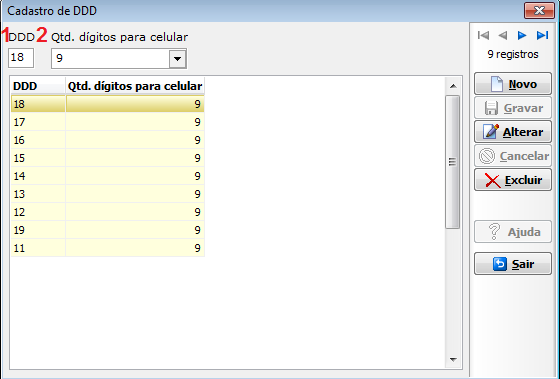
Task: Delete the record with Excluir
Action: [x=513, y=180]
